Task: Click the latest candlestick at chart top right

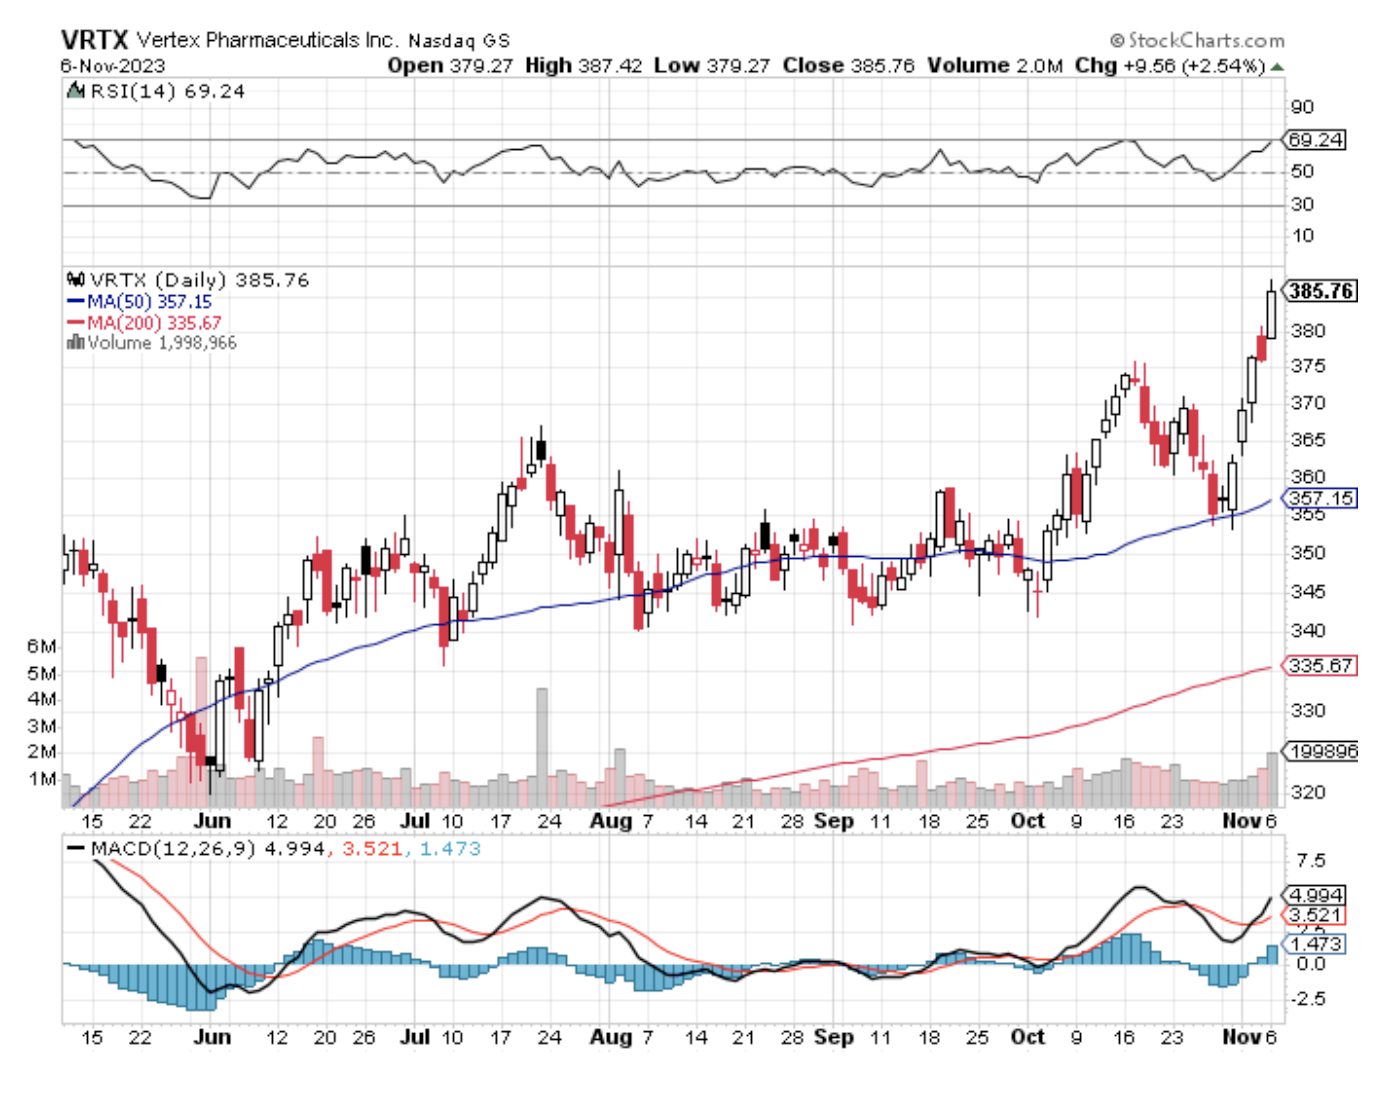Action: coord(1271,313)
